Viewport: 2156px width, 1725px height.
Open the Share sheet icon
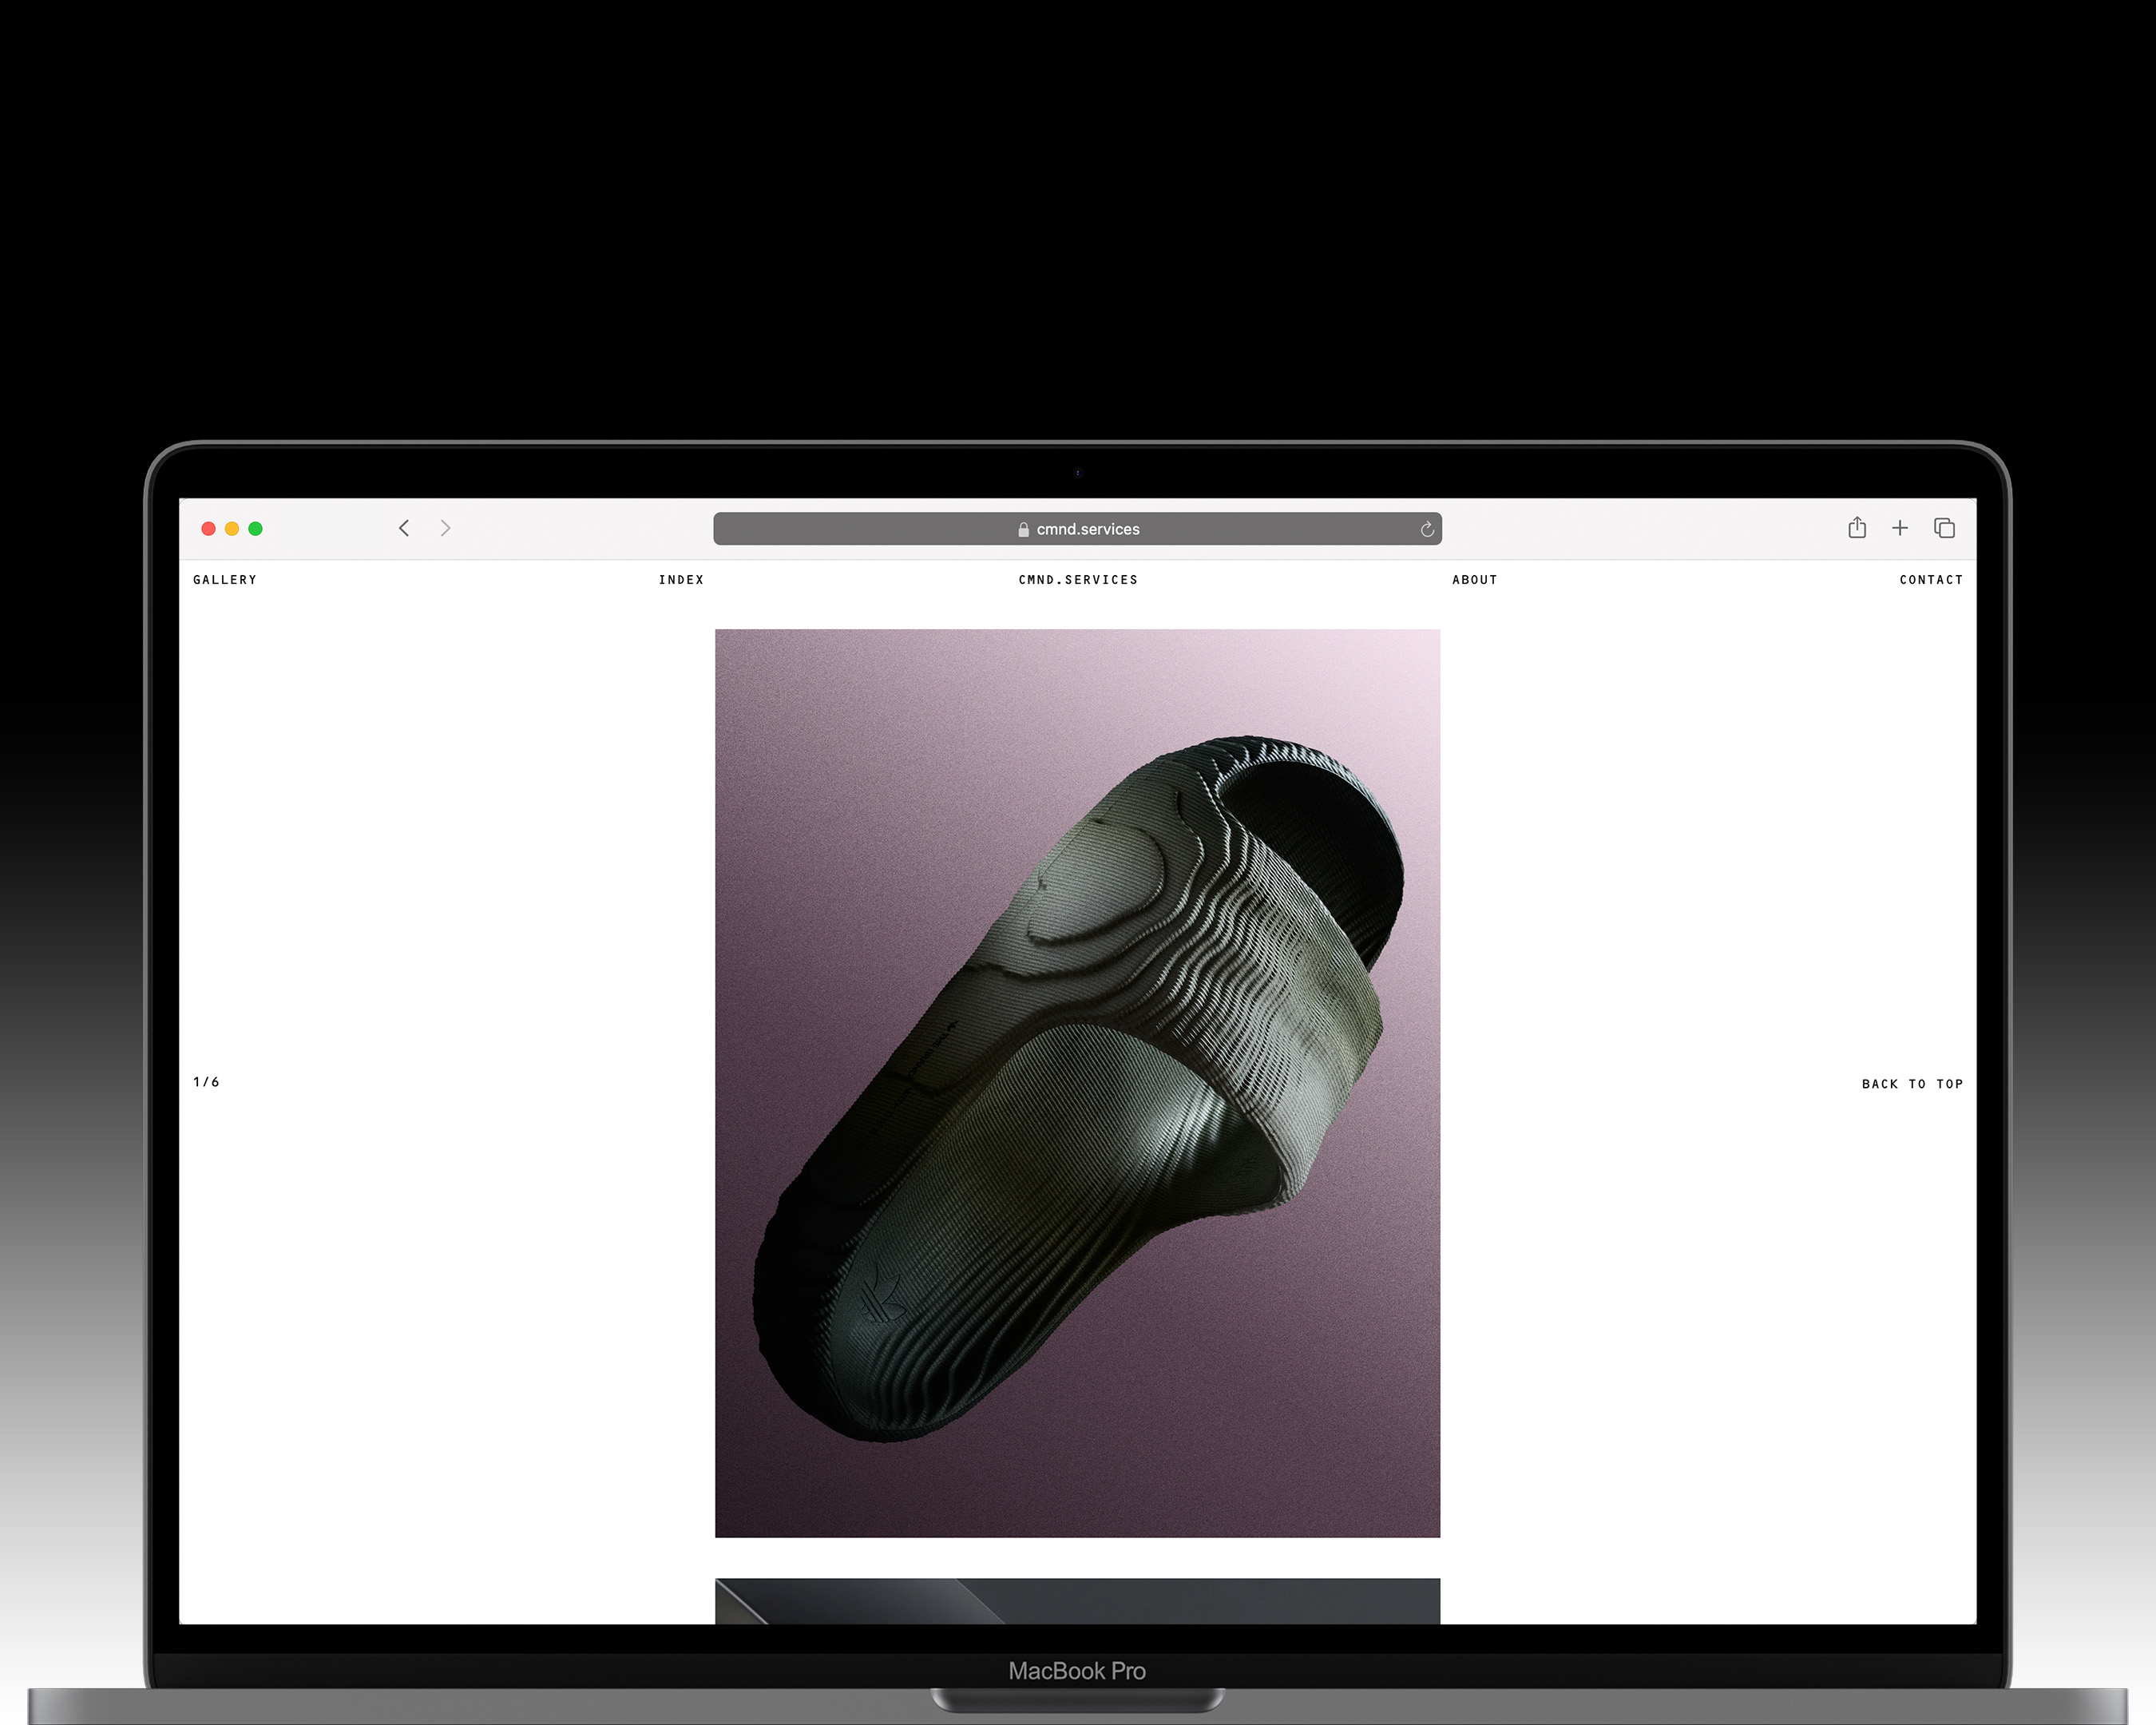(1857, 528)
